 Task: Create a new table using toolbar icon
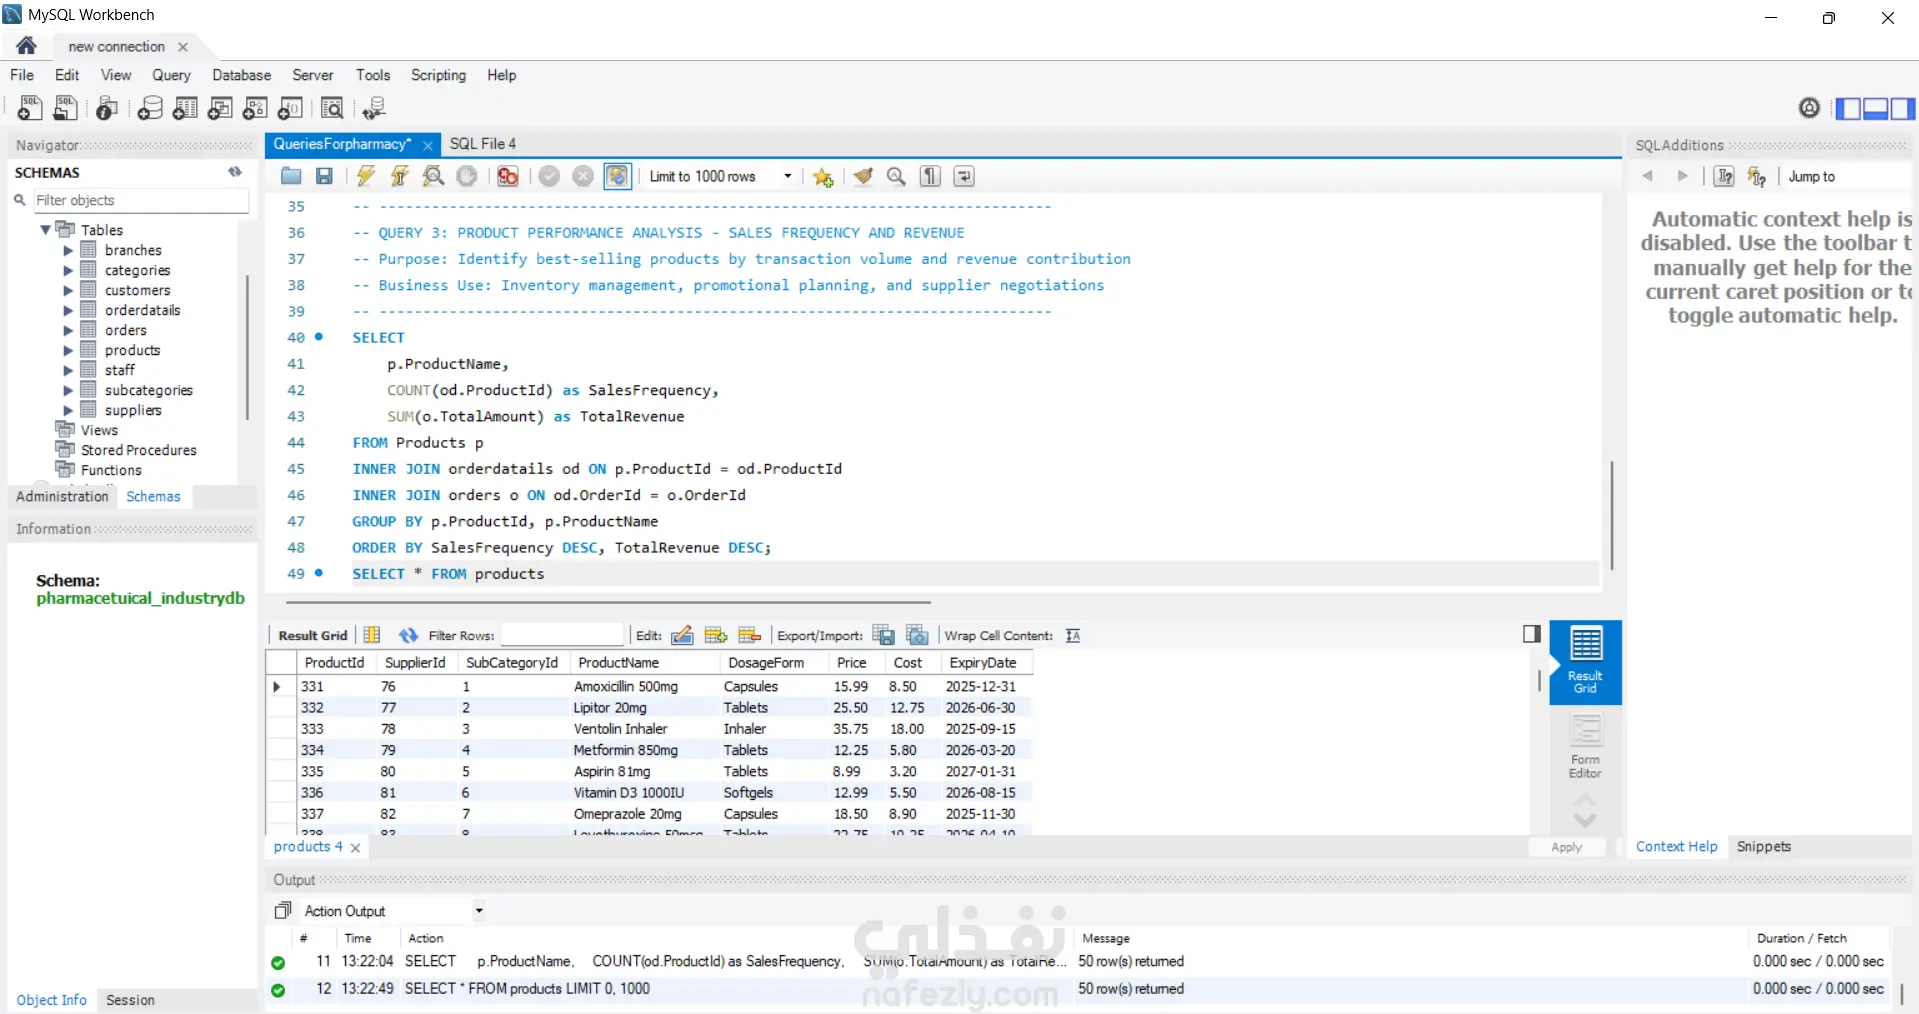pos(185,108)
